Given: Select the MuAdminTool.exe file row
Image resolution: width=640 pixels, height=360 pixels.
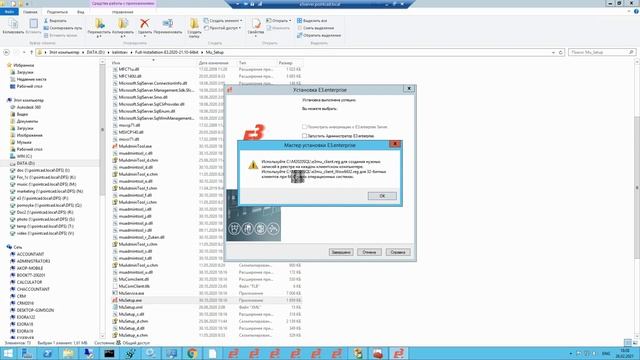Looking at the screenshot, I should pyautogui.click(x=206, y=146).
